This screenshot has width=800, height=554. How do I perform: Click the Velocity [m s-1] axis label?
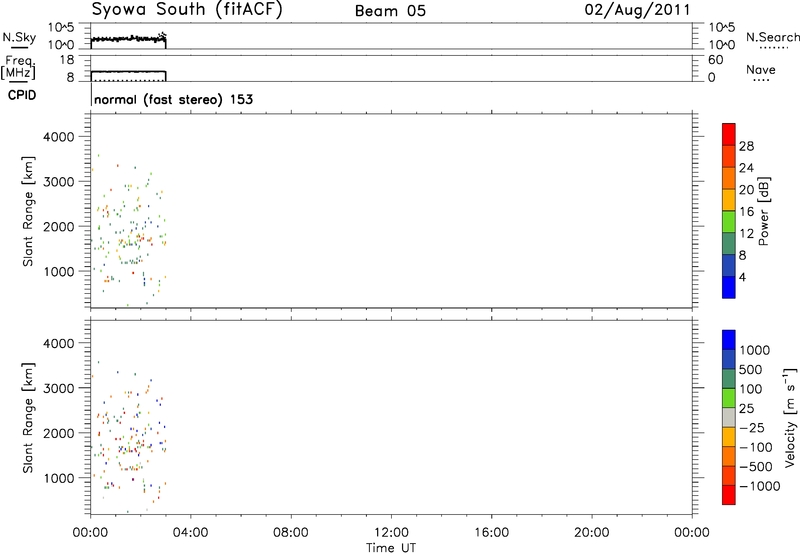click(x=789, y=417)
